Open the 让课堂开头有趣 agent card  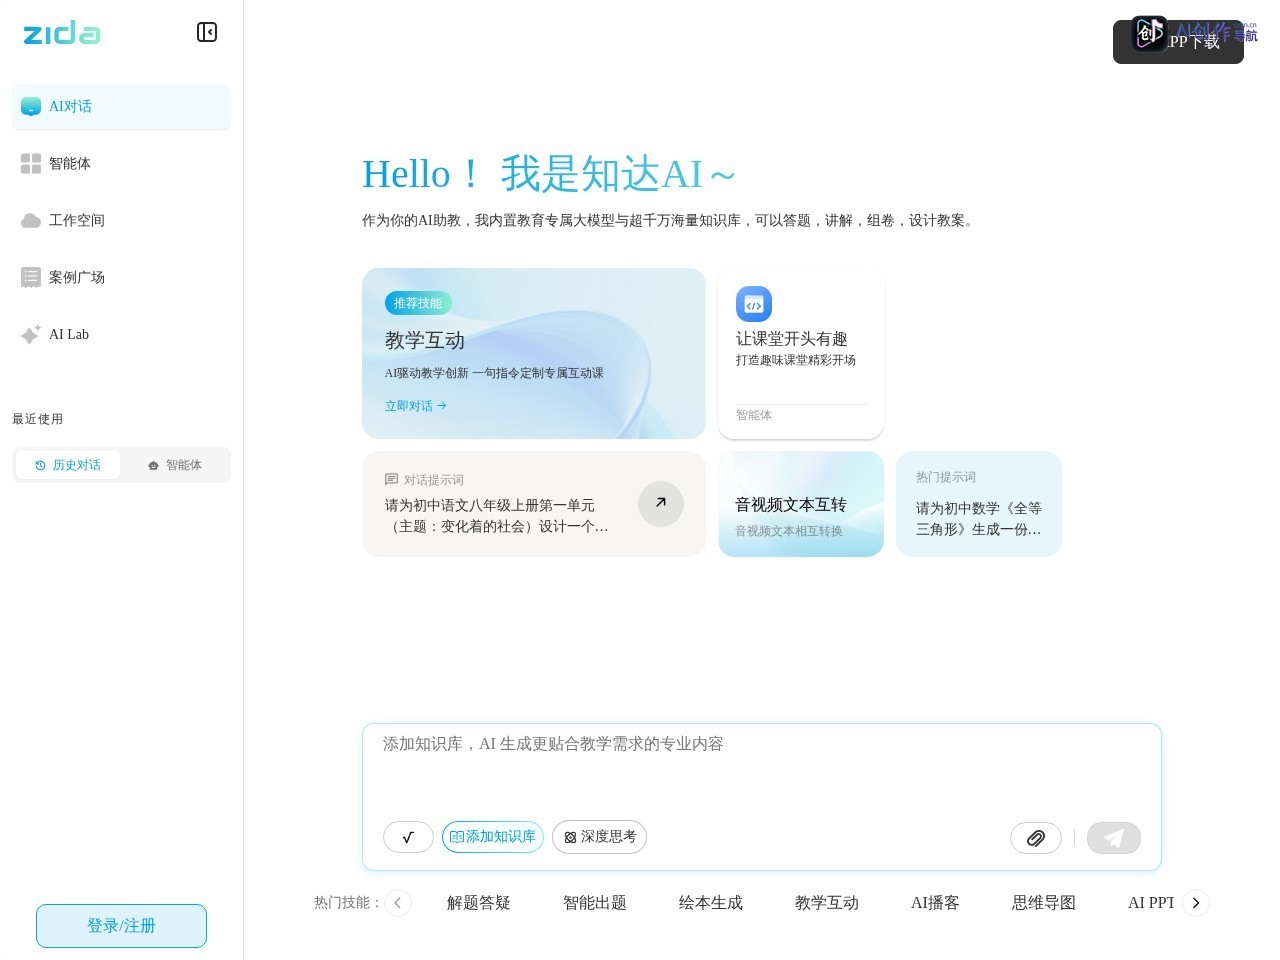(801, 353)
